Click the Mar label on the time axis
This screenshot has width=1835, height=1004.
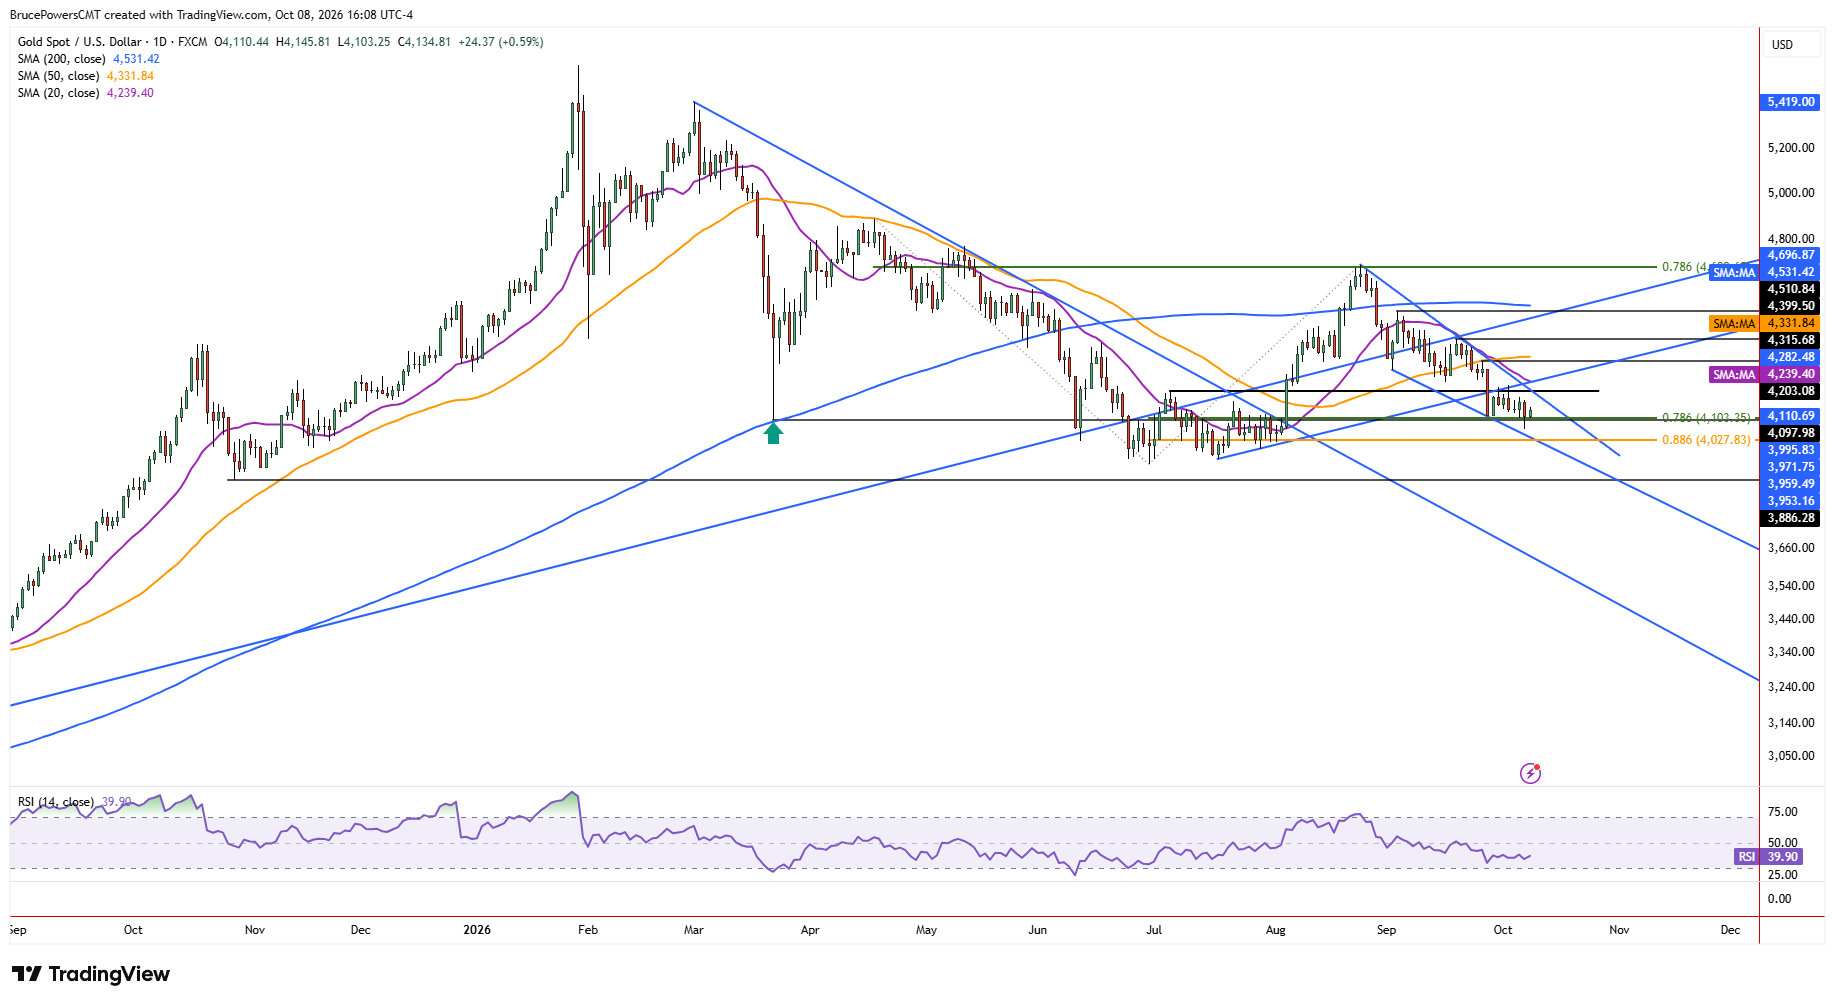point(693,930)
